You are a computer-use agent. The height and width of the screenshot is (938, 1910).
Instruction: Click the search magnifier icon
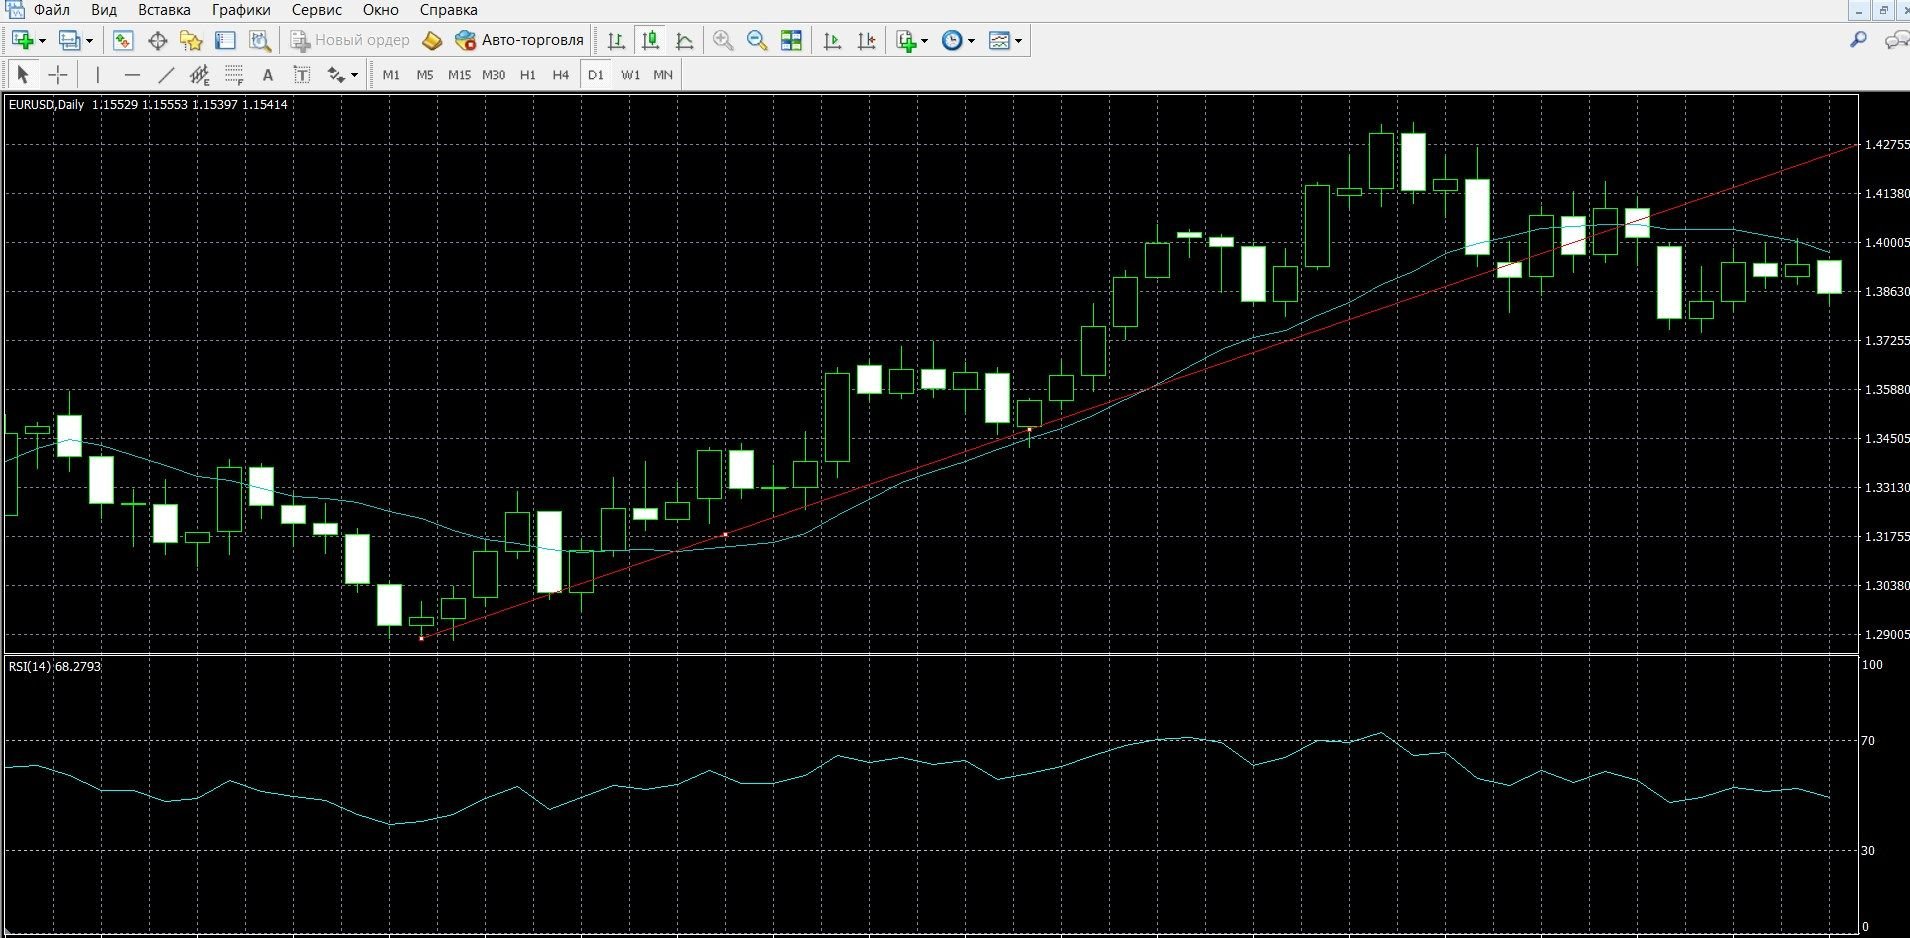click(x=1858, y=40)
